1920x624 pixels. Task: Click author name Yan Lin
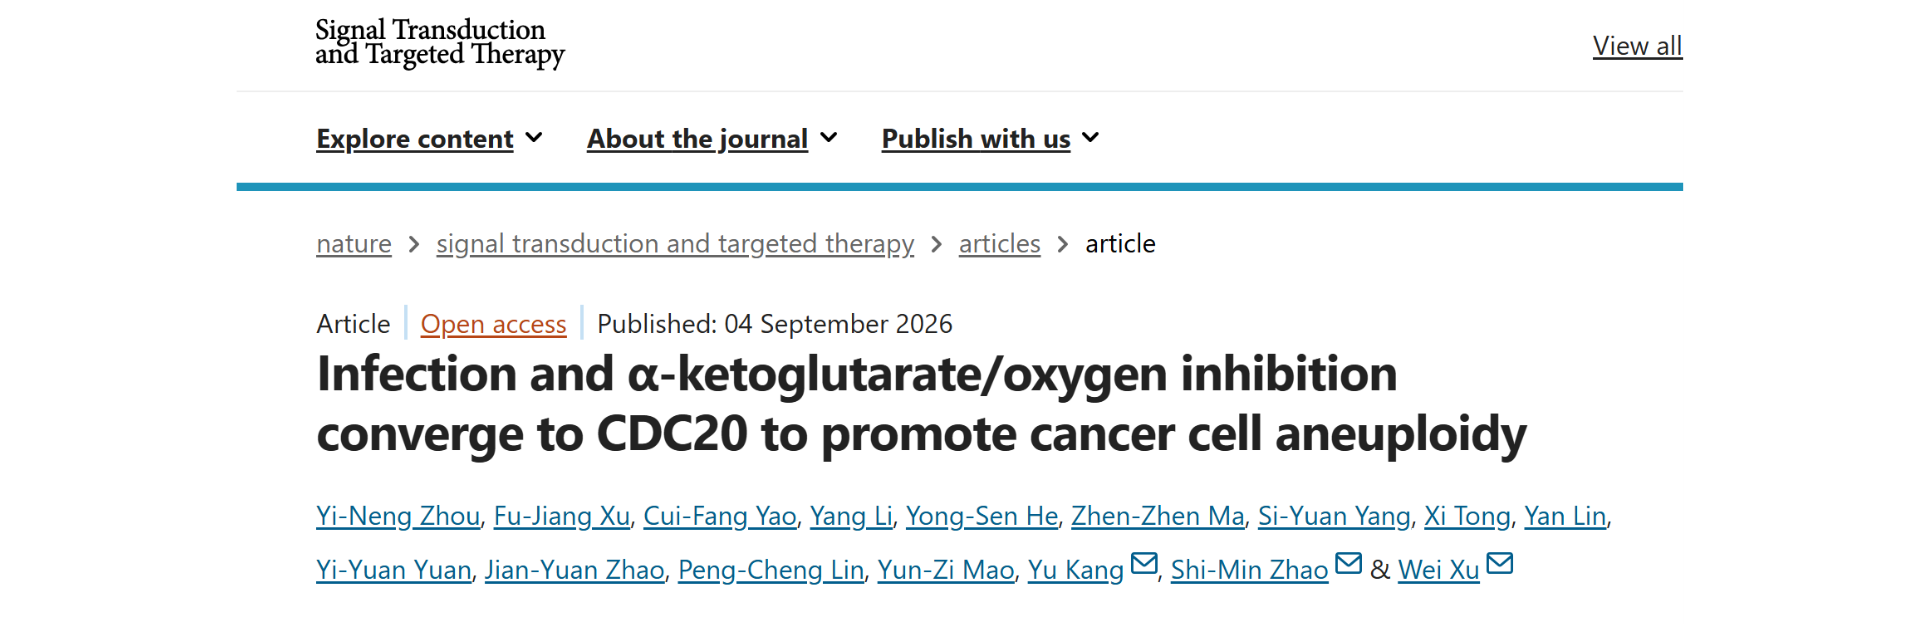[x=1565, y=516]
